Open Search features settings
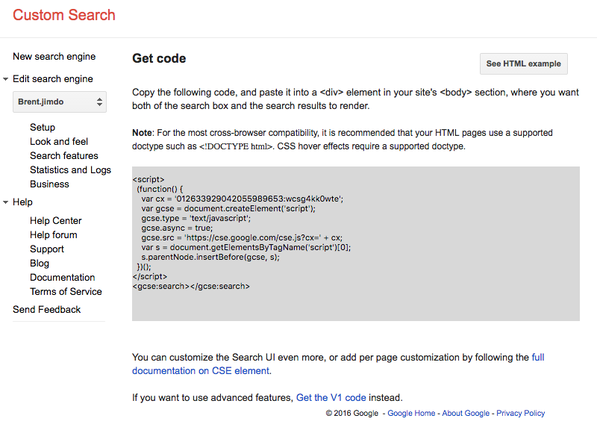The height and width of the screenshot is (442, 597). (64, 155)
